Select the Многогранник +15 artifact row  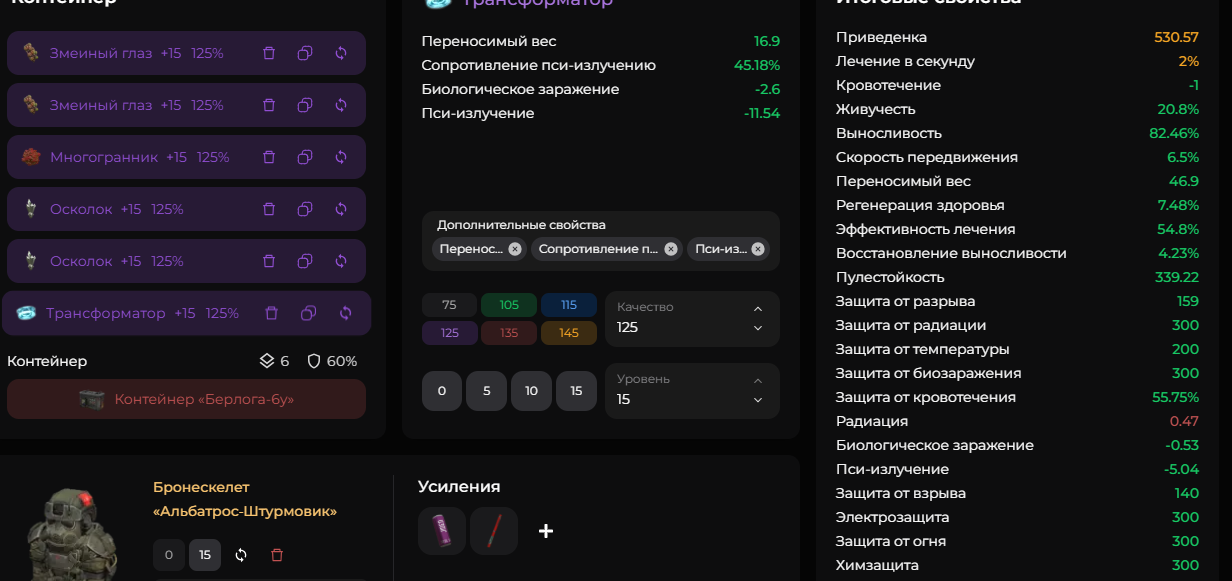point(186,157)
